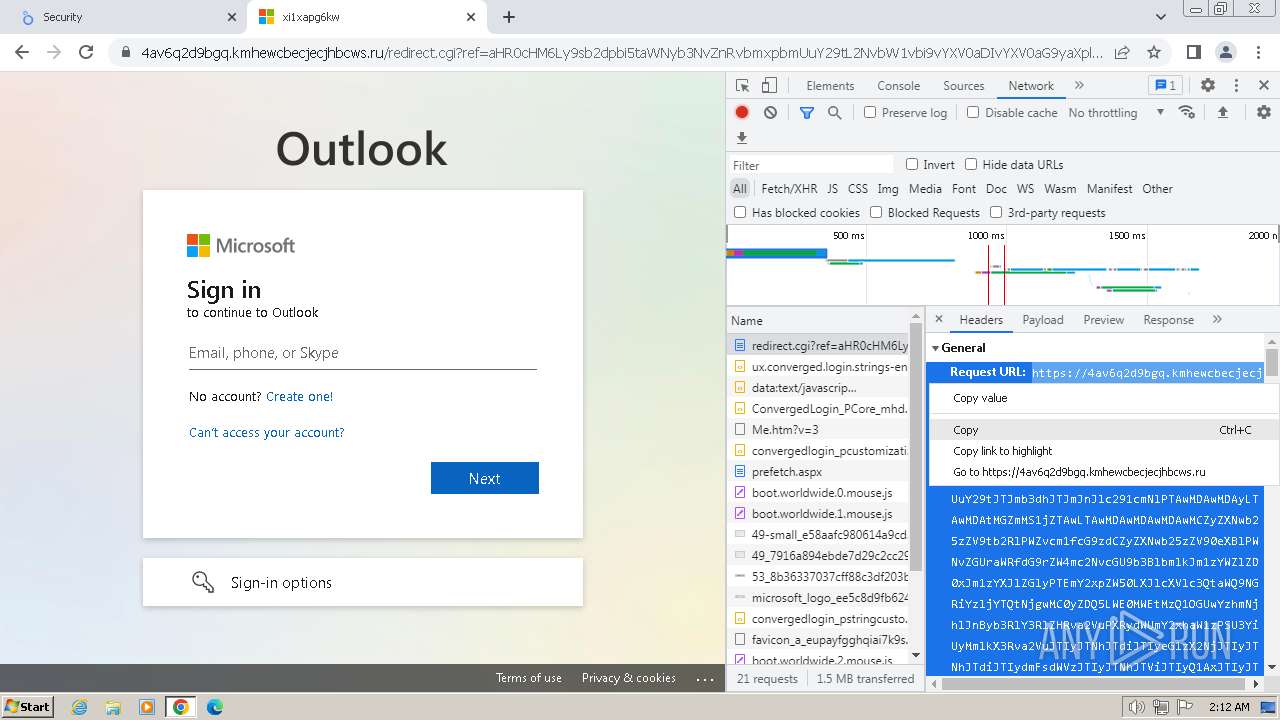The width and height of the screenshot is (1280, 720).
Task: Check Hide data URLs checkbox
Action: [971, 164]
